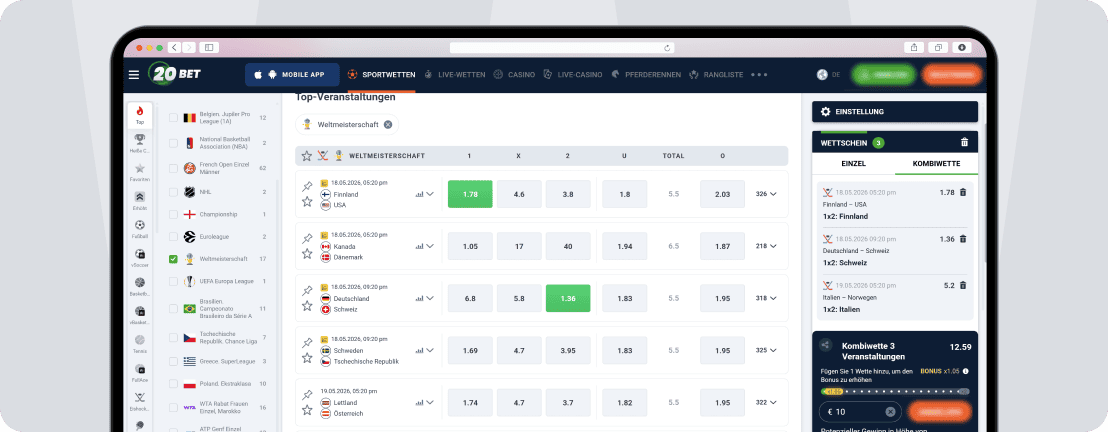Open bonus info icon next to x1.05
The image size is (1108, 432).
click(x=965, y=371)
